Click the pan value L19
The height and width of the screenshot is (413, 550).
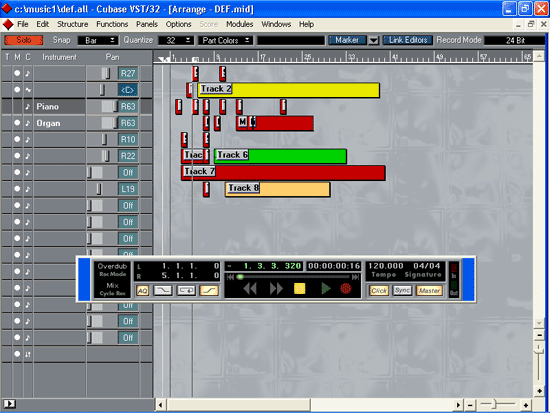pos(128,189)
